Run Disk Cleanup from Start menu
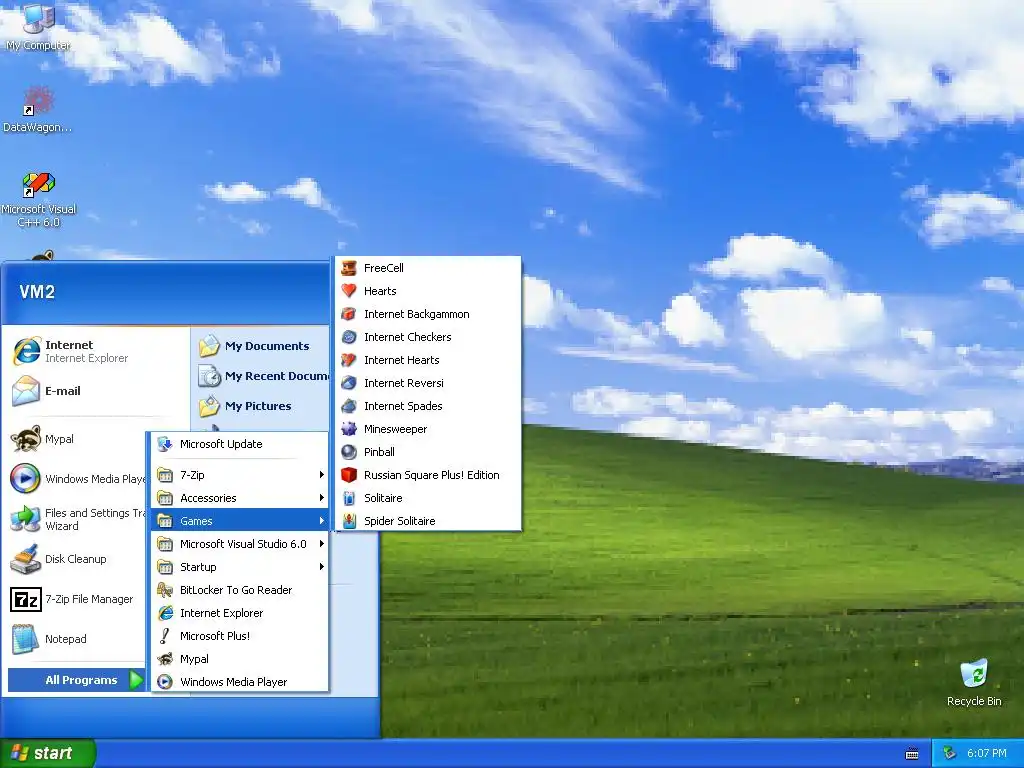 click(x=77, y=559)
